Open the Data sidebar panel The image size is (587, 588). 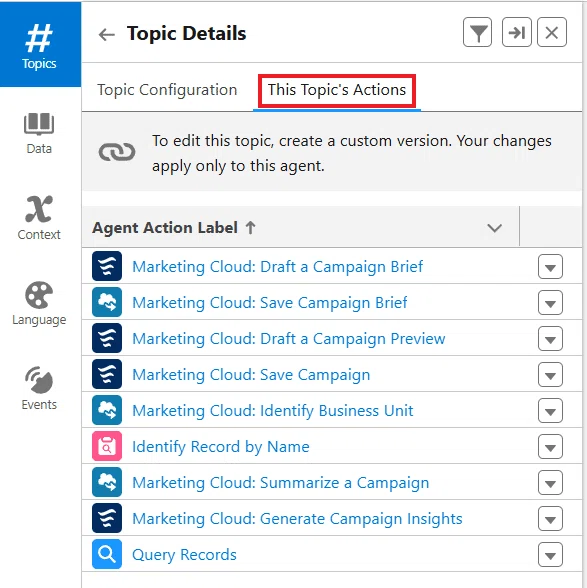[39, 133]
